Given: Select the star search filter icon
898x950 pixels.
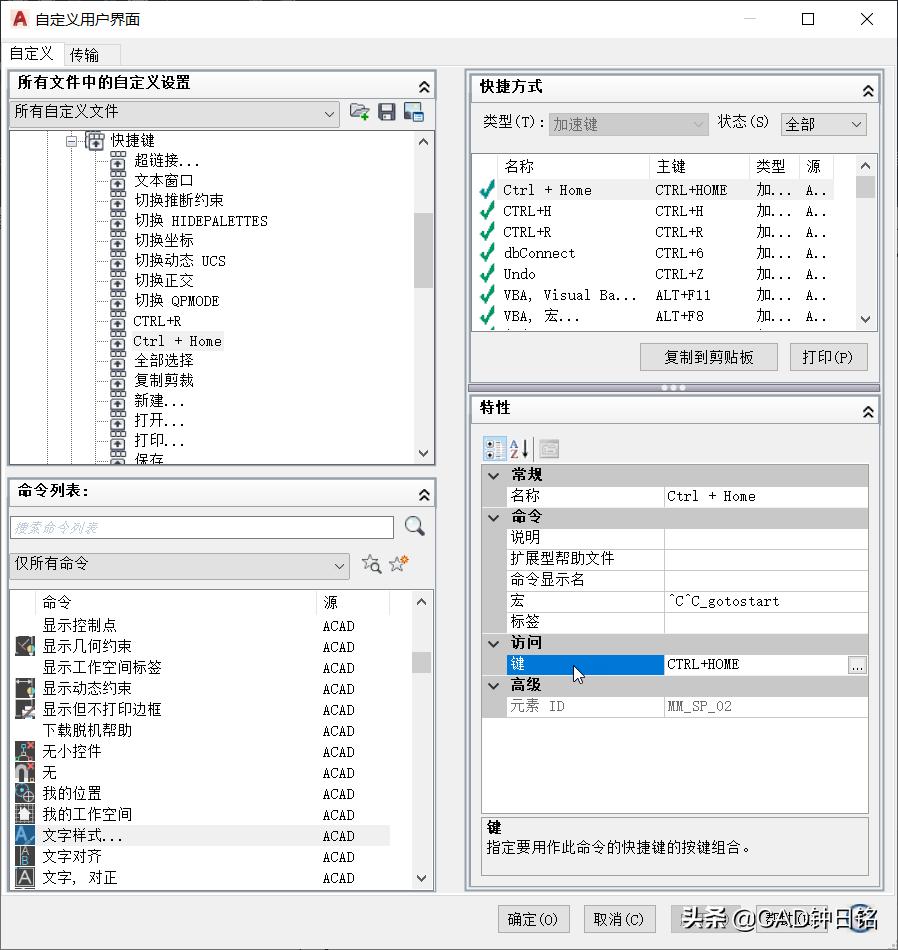Looking at the screenshot, I should click(x=371, y=564).
